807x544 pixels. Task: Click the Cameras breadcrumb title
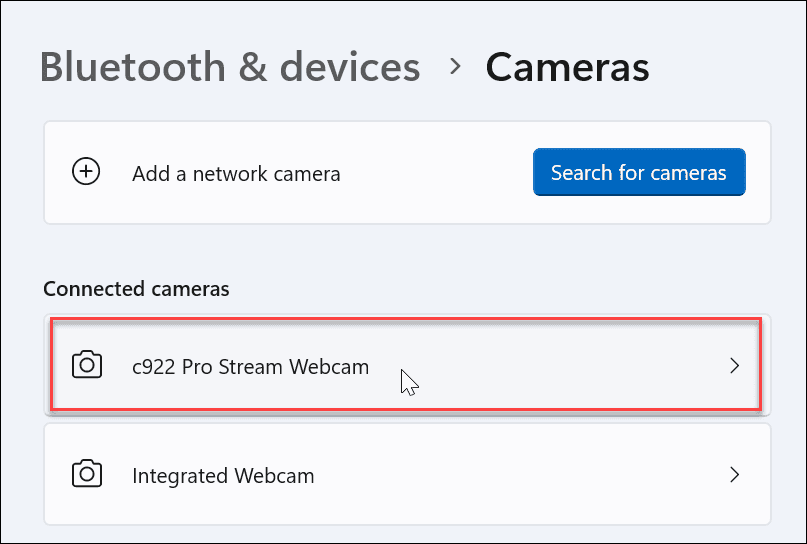(x=567, y=67)
